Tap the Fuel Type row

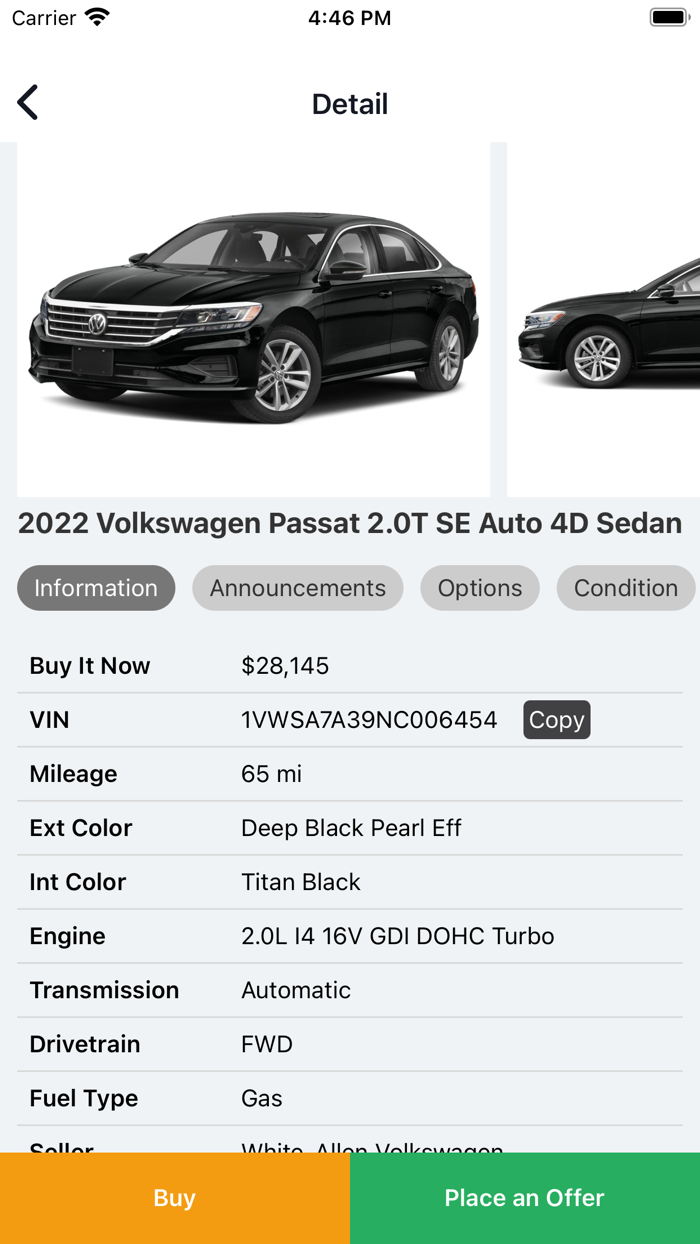350,1098
